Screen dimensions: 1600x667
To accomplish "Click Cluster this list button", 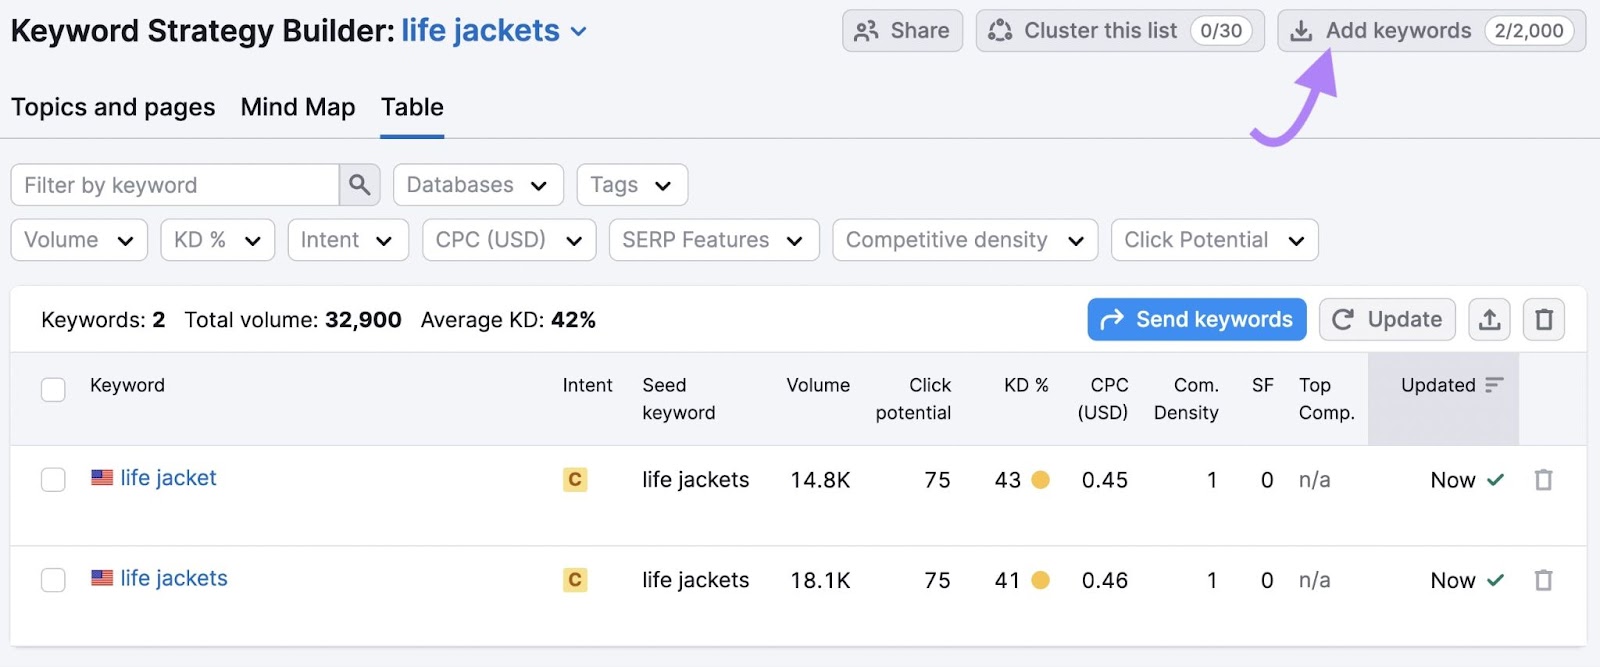I will pyautogui.click(x=1120, y=31).
